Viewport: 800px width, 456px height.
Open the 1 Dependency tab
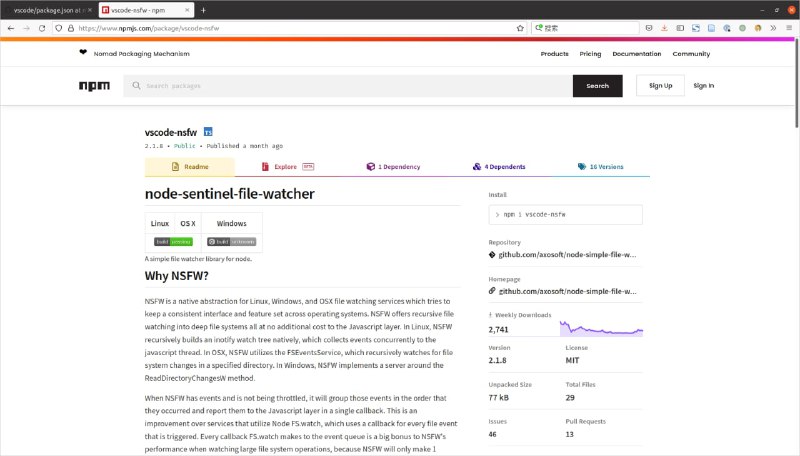click(x=393, y=167)
